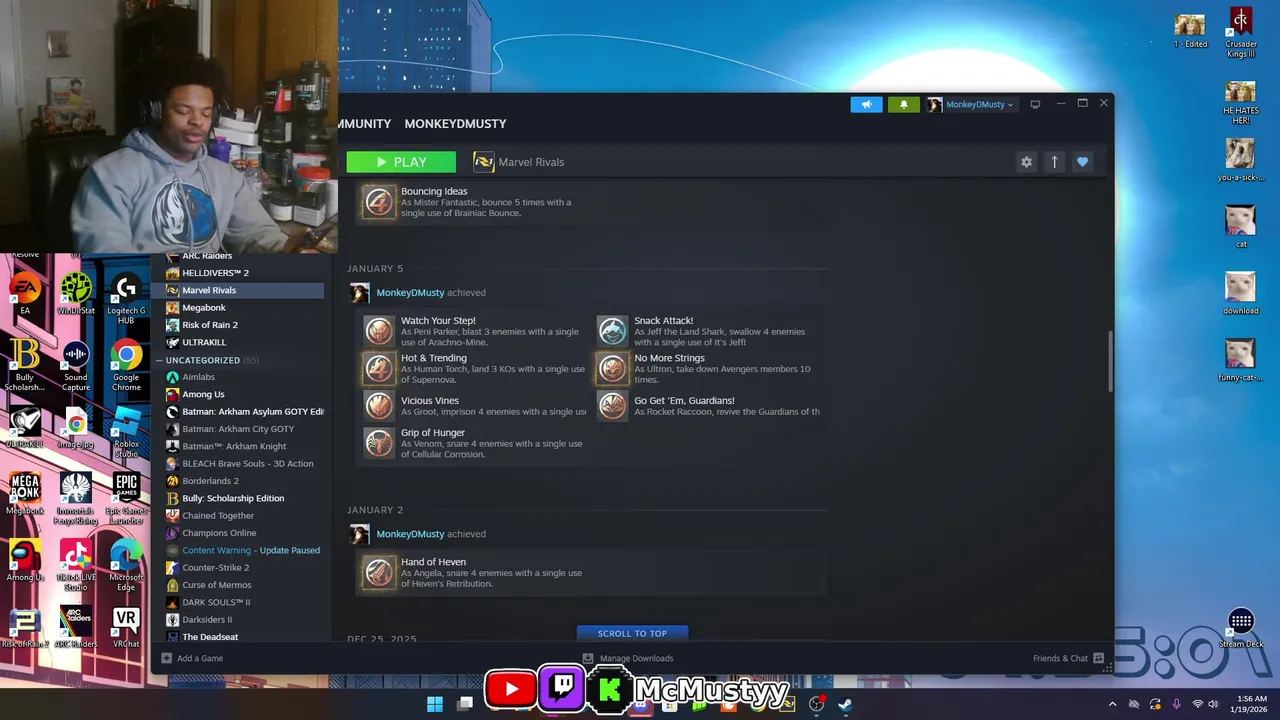
Task: Open MonkeyDMusty profile link under January 5
Action: [410, 293]
